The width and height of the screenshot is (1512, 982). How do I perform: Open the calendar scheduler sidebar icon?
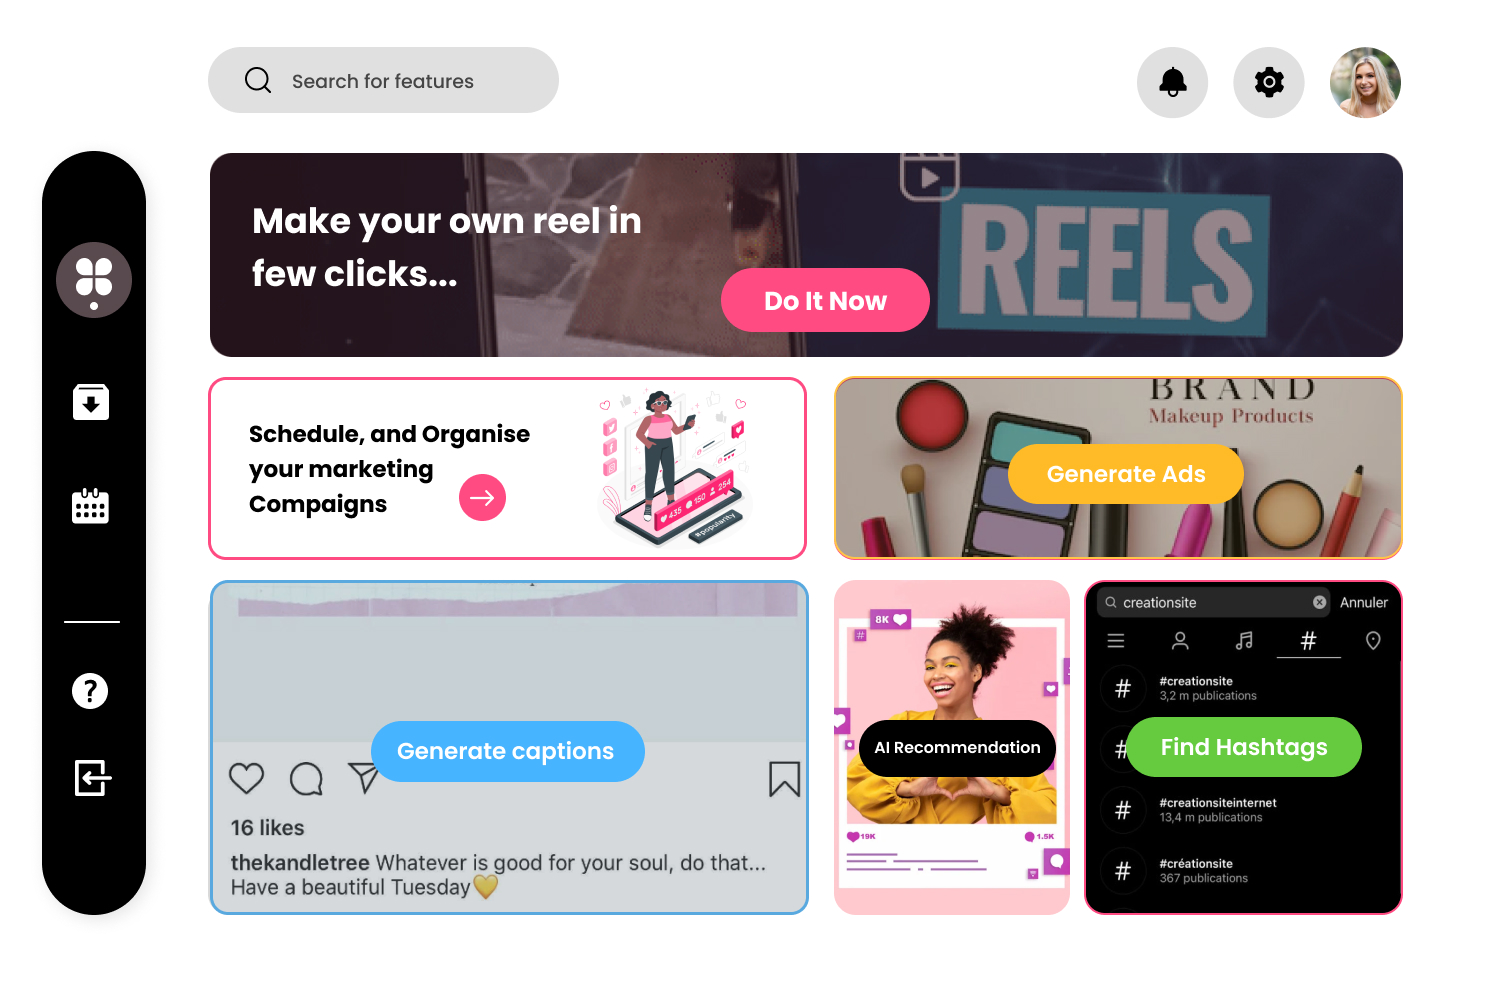90,506
